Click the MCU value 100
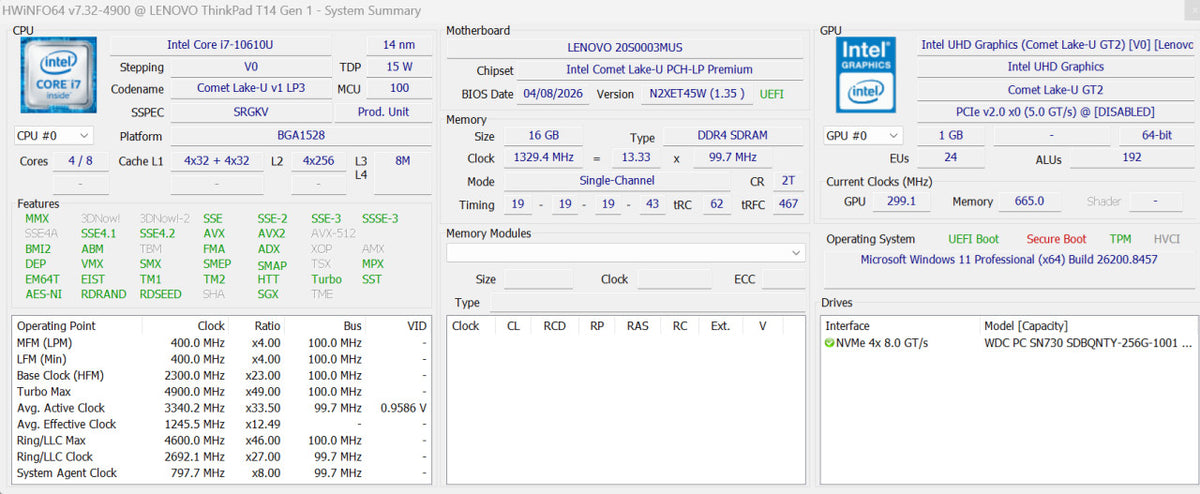This screenshot has width=1200, height=494. (399, 88)
